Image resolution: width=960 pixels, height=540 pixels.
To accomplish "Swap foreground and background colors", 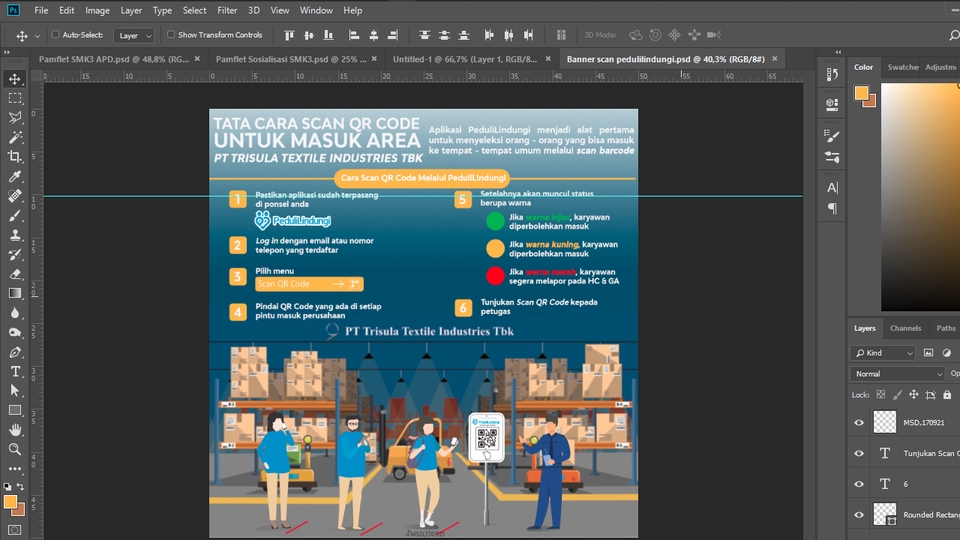I will (20, 487).
